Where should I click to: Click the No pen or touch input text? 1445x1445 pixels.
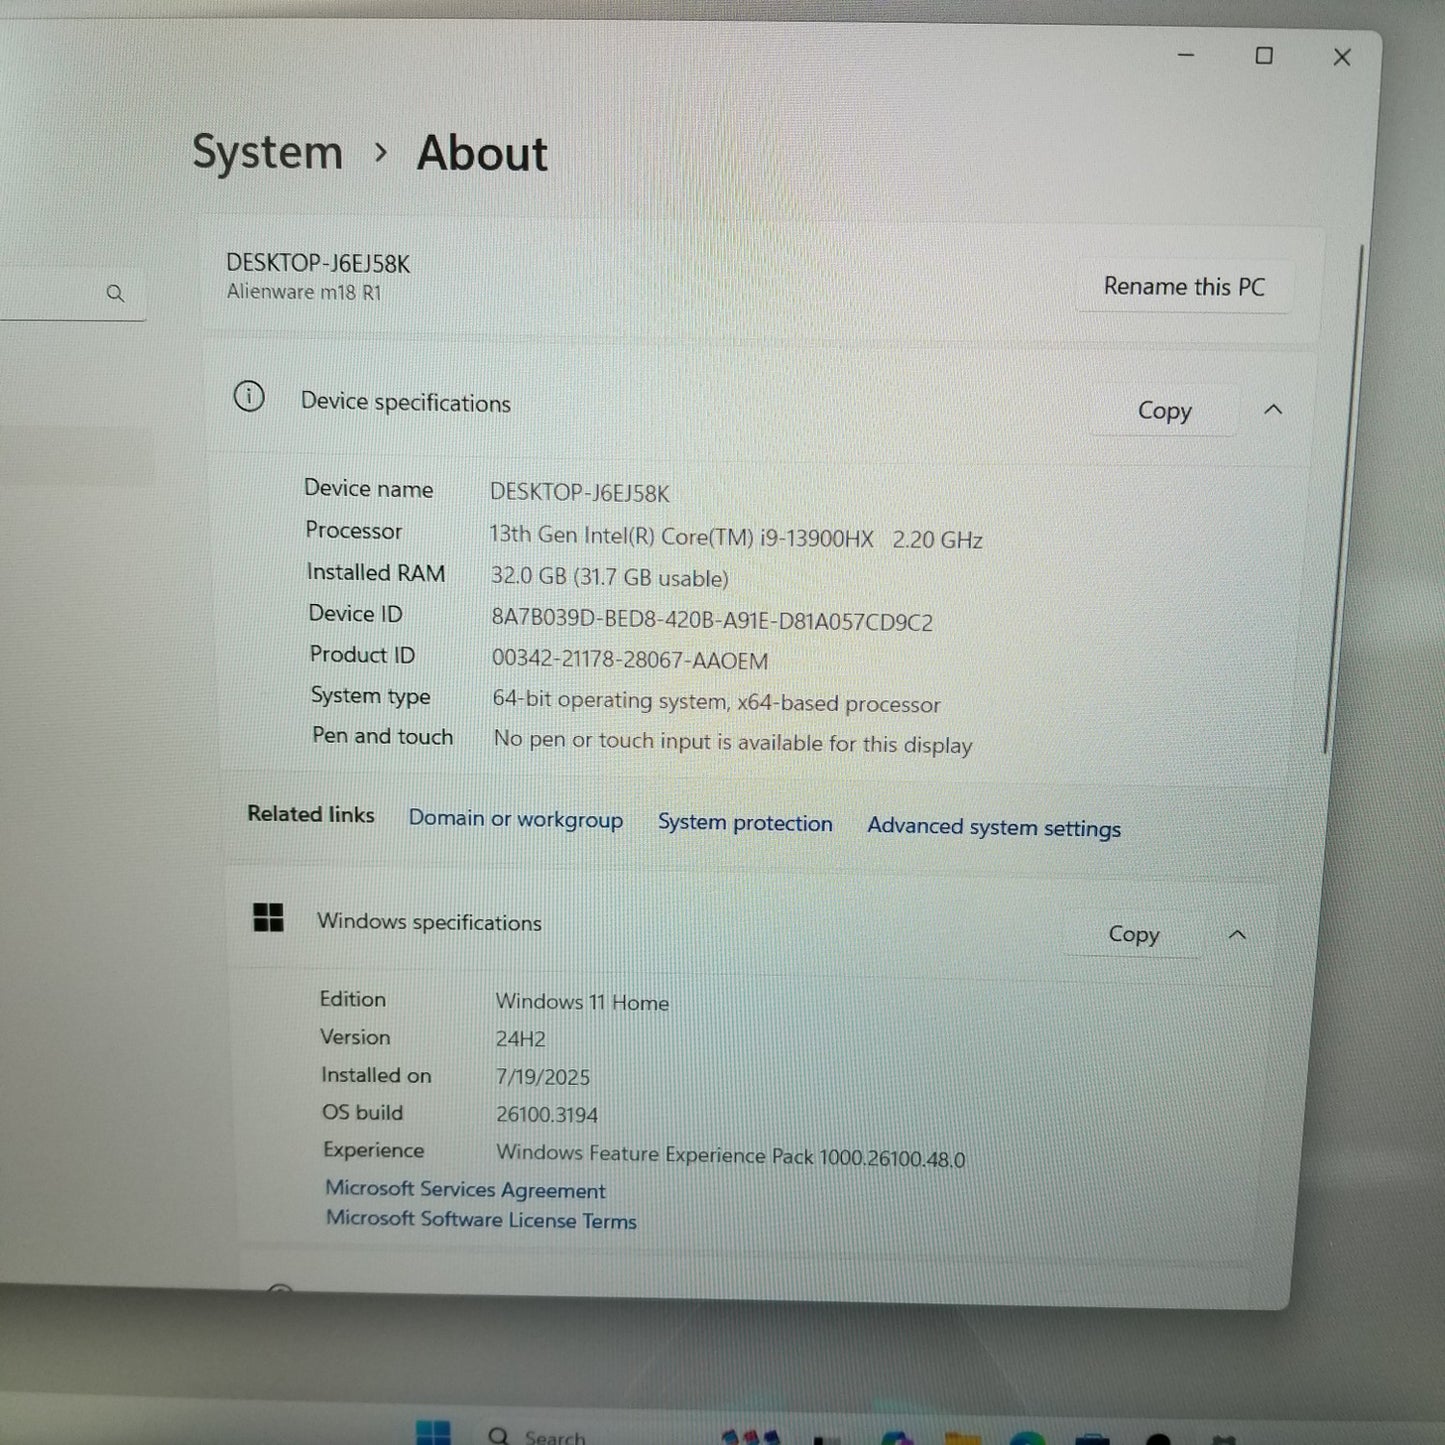pos(733,743)
